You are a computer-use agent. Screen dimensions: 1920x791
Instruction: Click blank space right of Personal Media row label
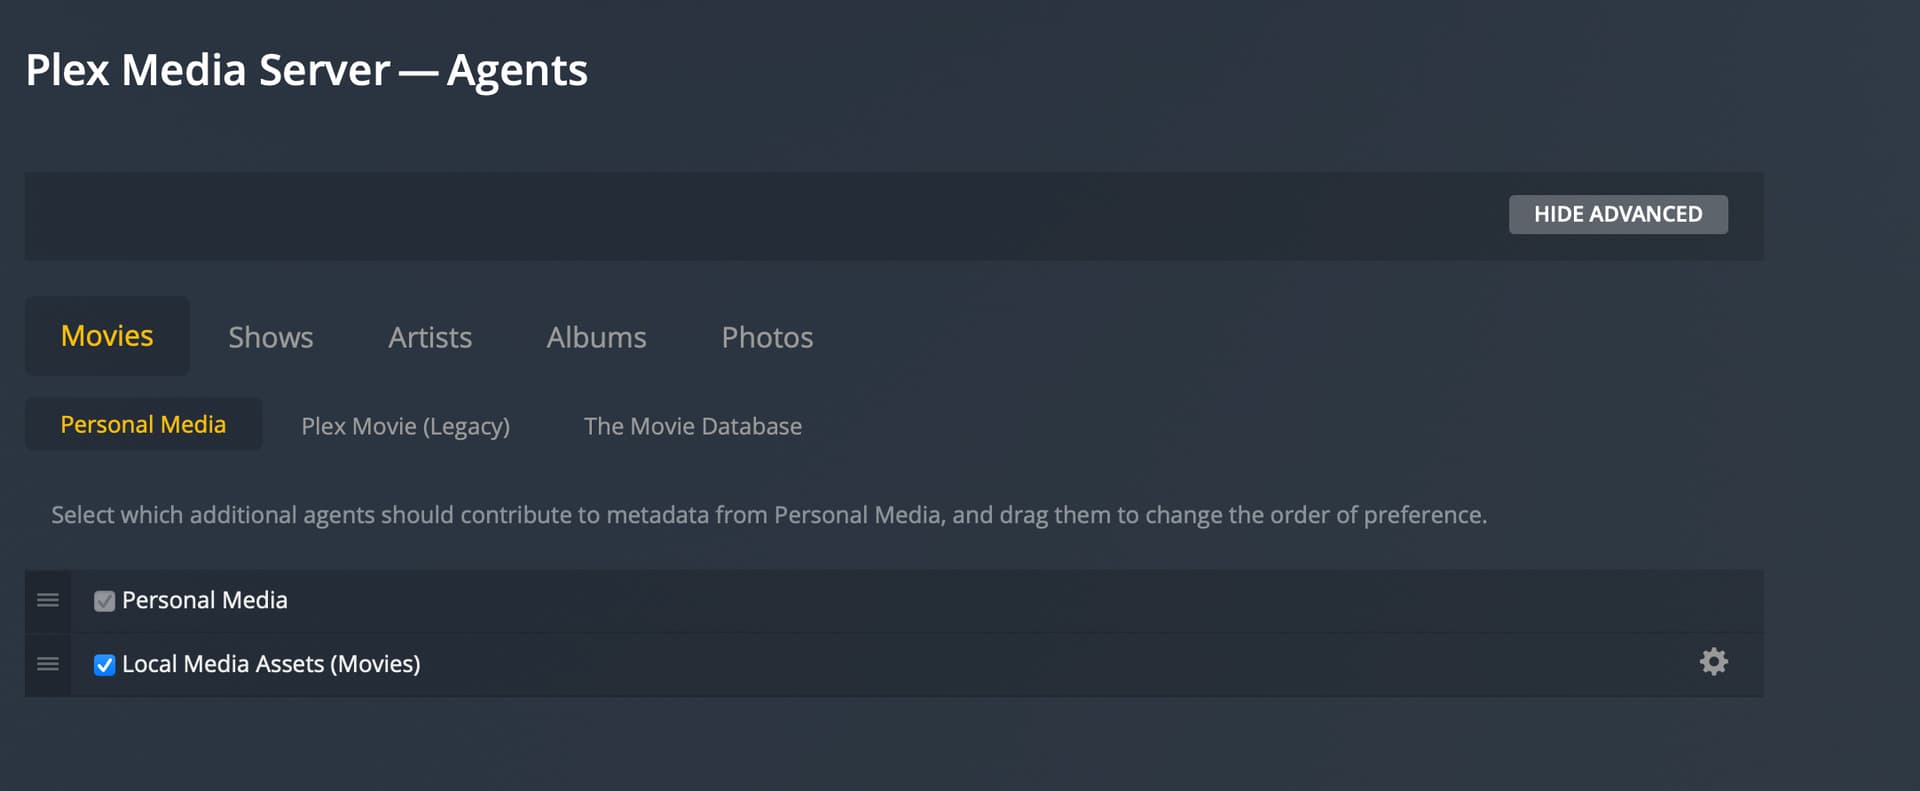[x=900, y=600]
